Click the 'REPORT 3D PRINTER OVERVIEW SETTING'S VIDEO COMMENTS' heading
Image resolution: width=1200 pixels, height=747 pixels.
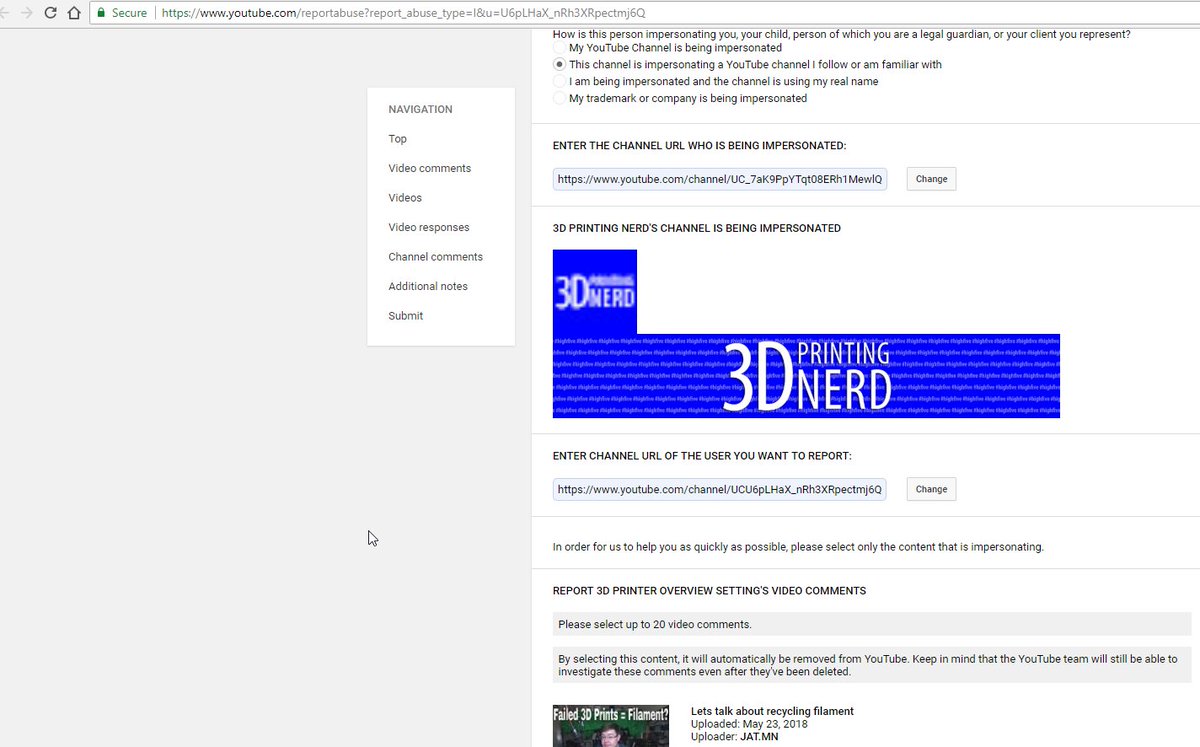709,591
